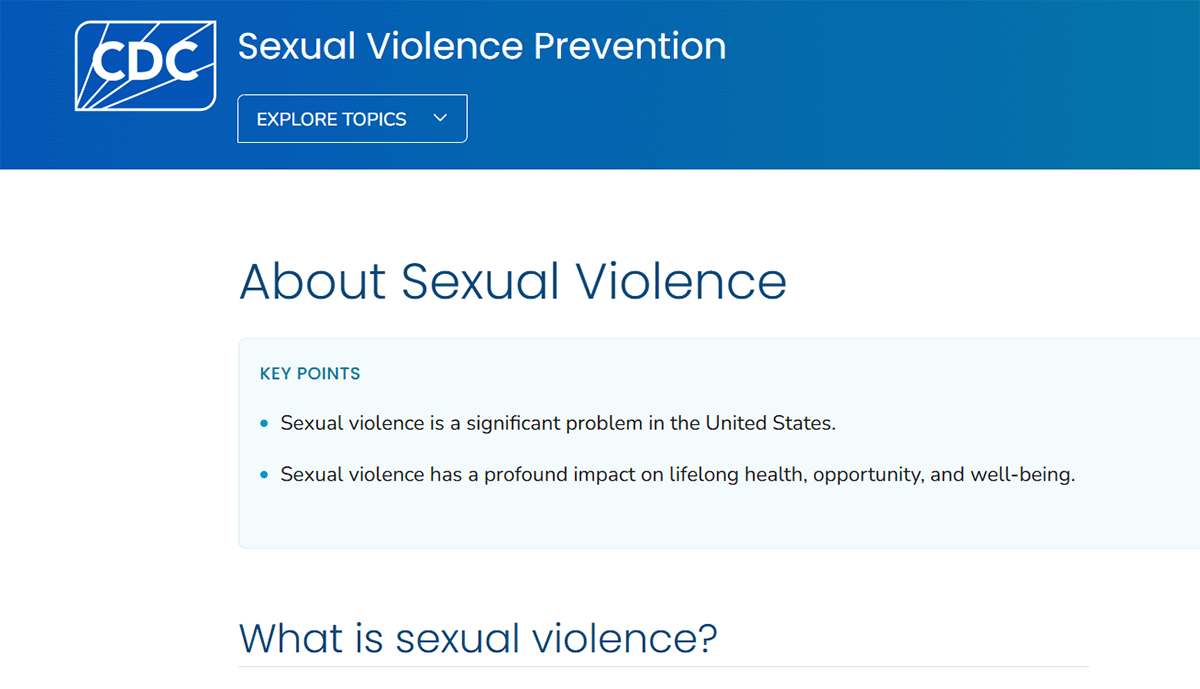Select the first key point about significant problem
Viewport: 1200px width, 689px height.
pos(557,423)
